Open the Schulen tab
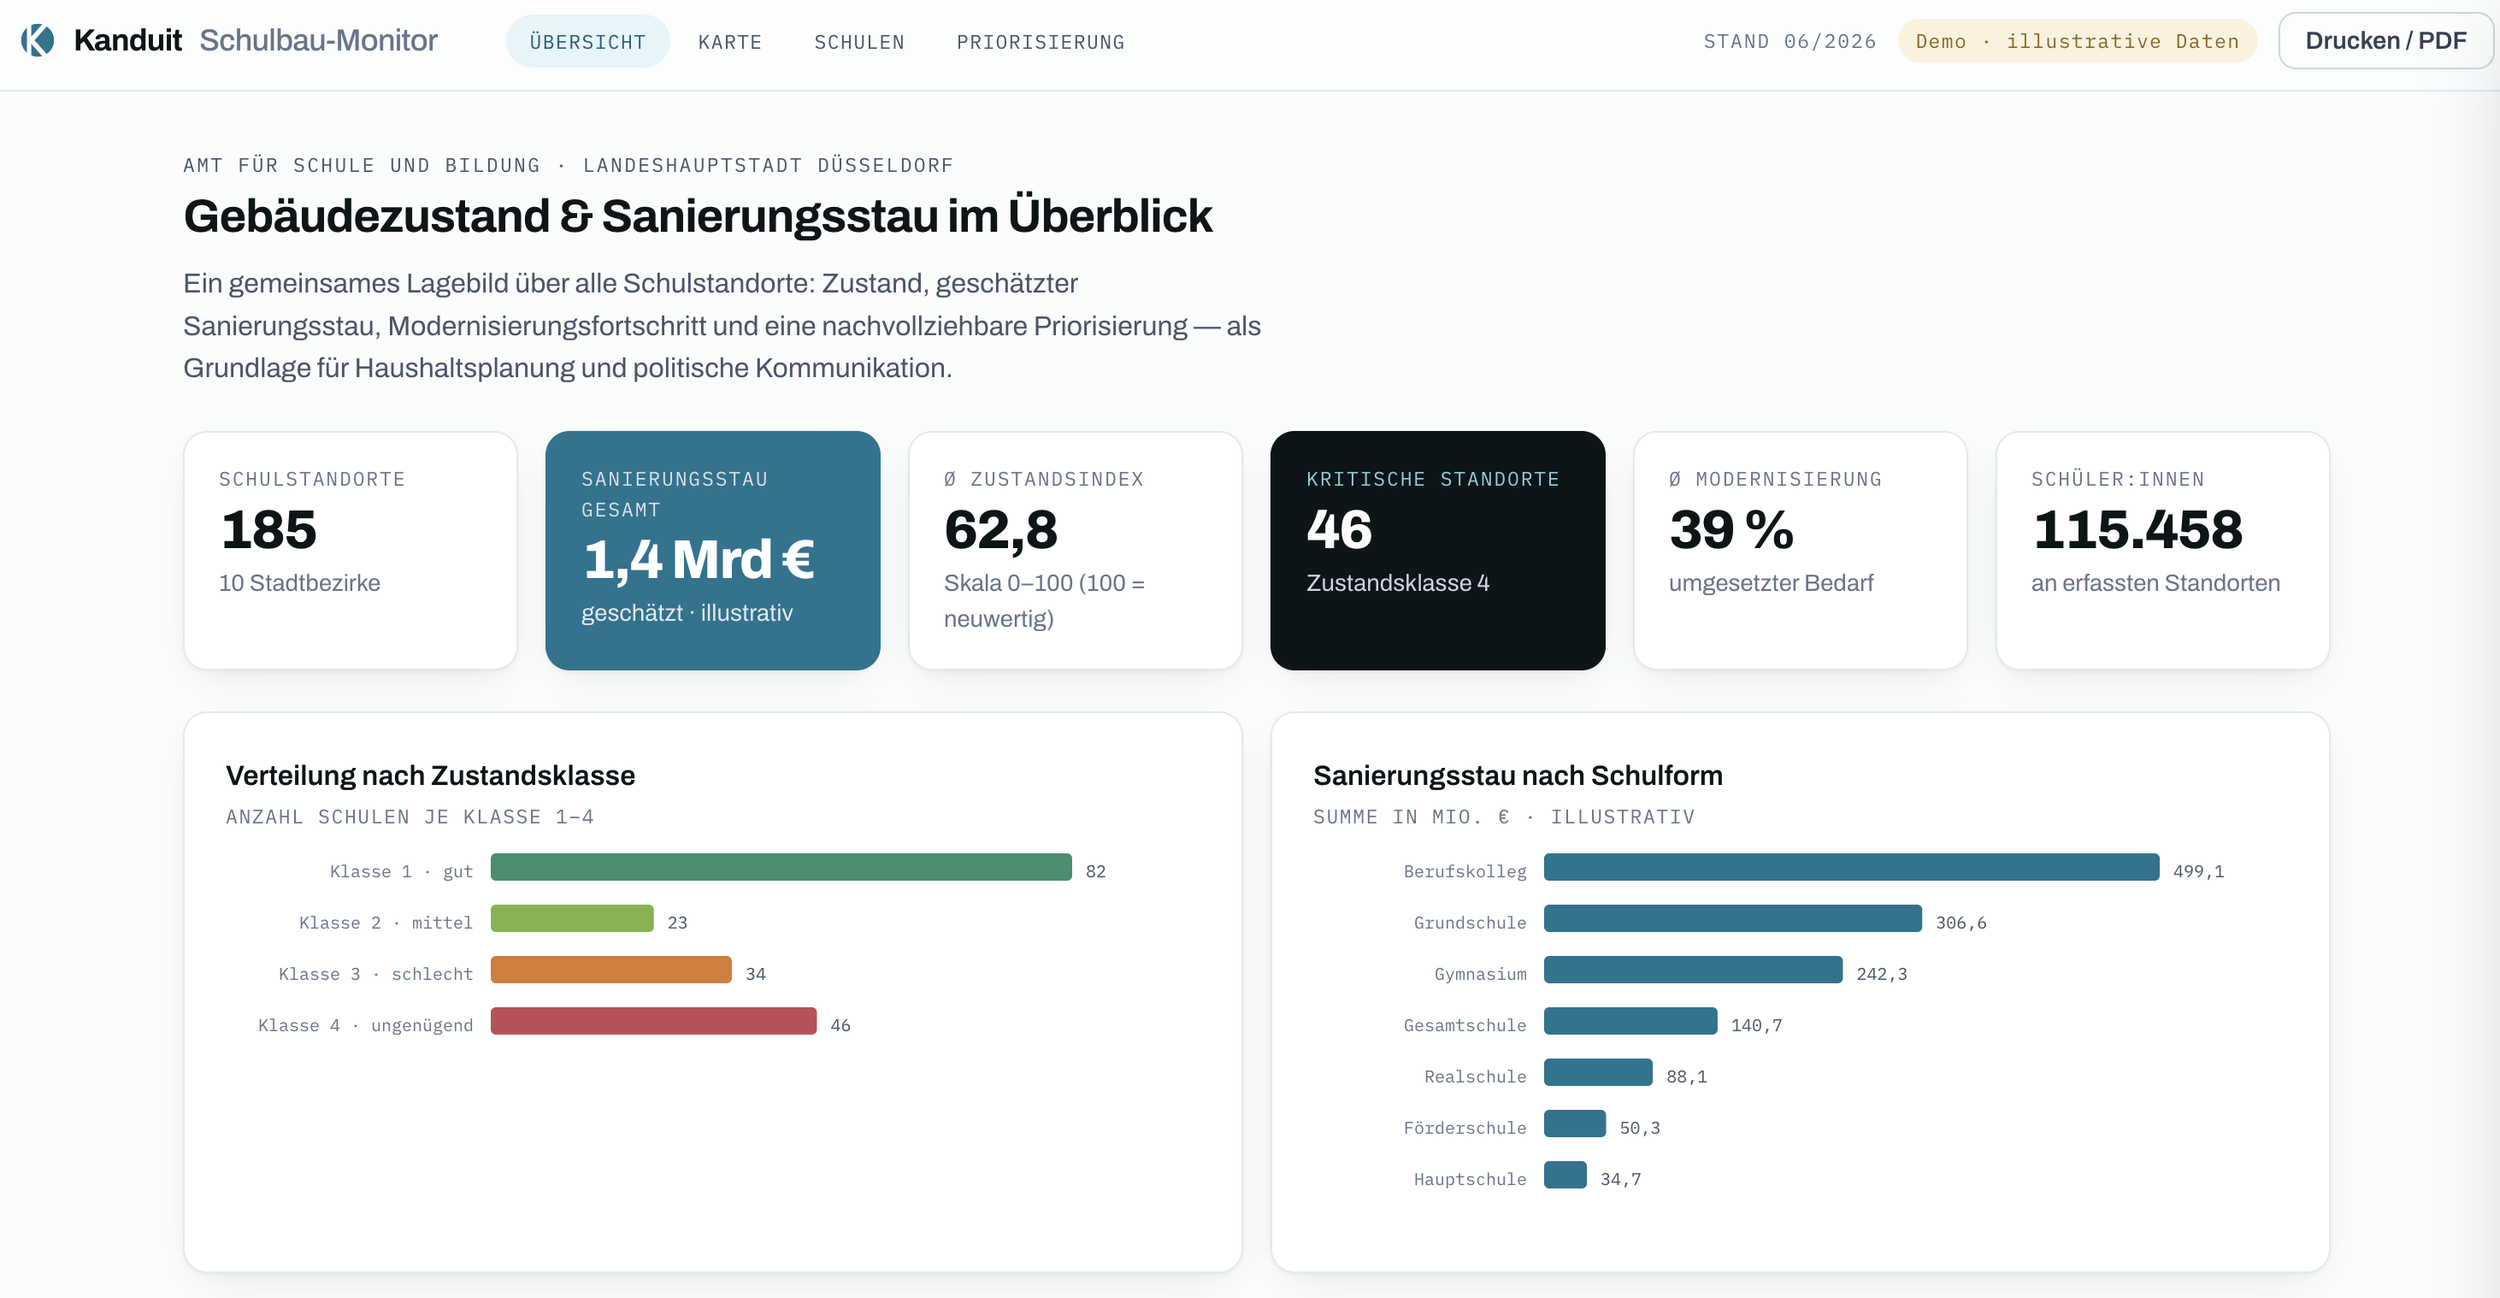Screen dimensions: 2500x1298 859,42
